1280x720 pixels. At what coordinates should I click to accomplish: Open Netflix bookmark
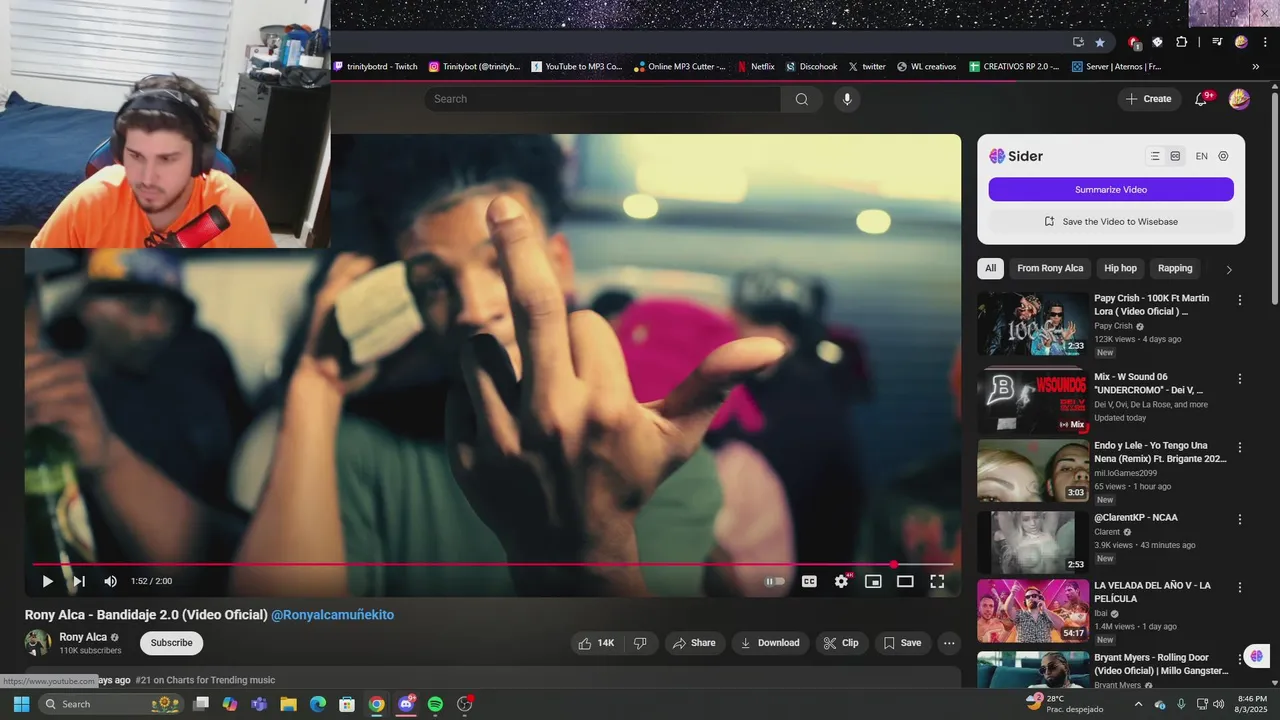(x=756, y=67)
